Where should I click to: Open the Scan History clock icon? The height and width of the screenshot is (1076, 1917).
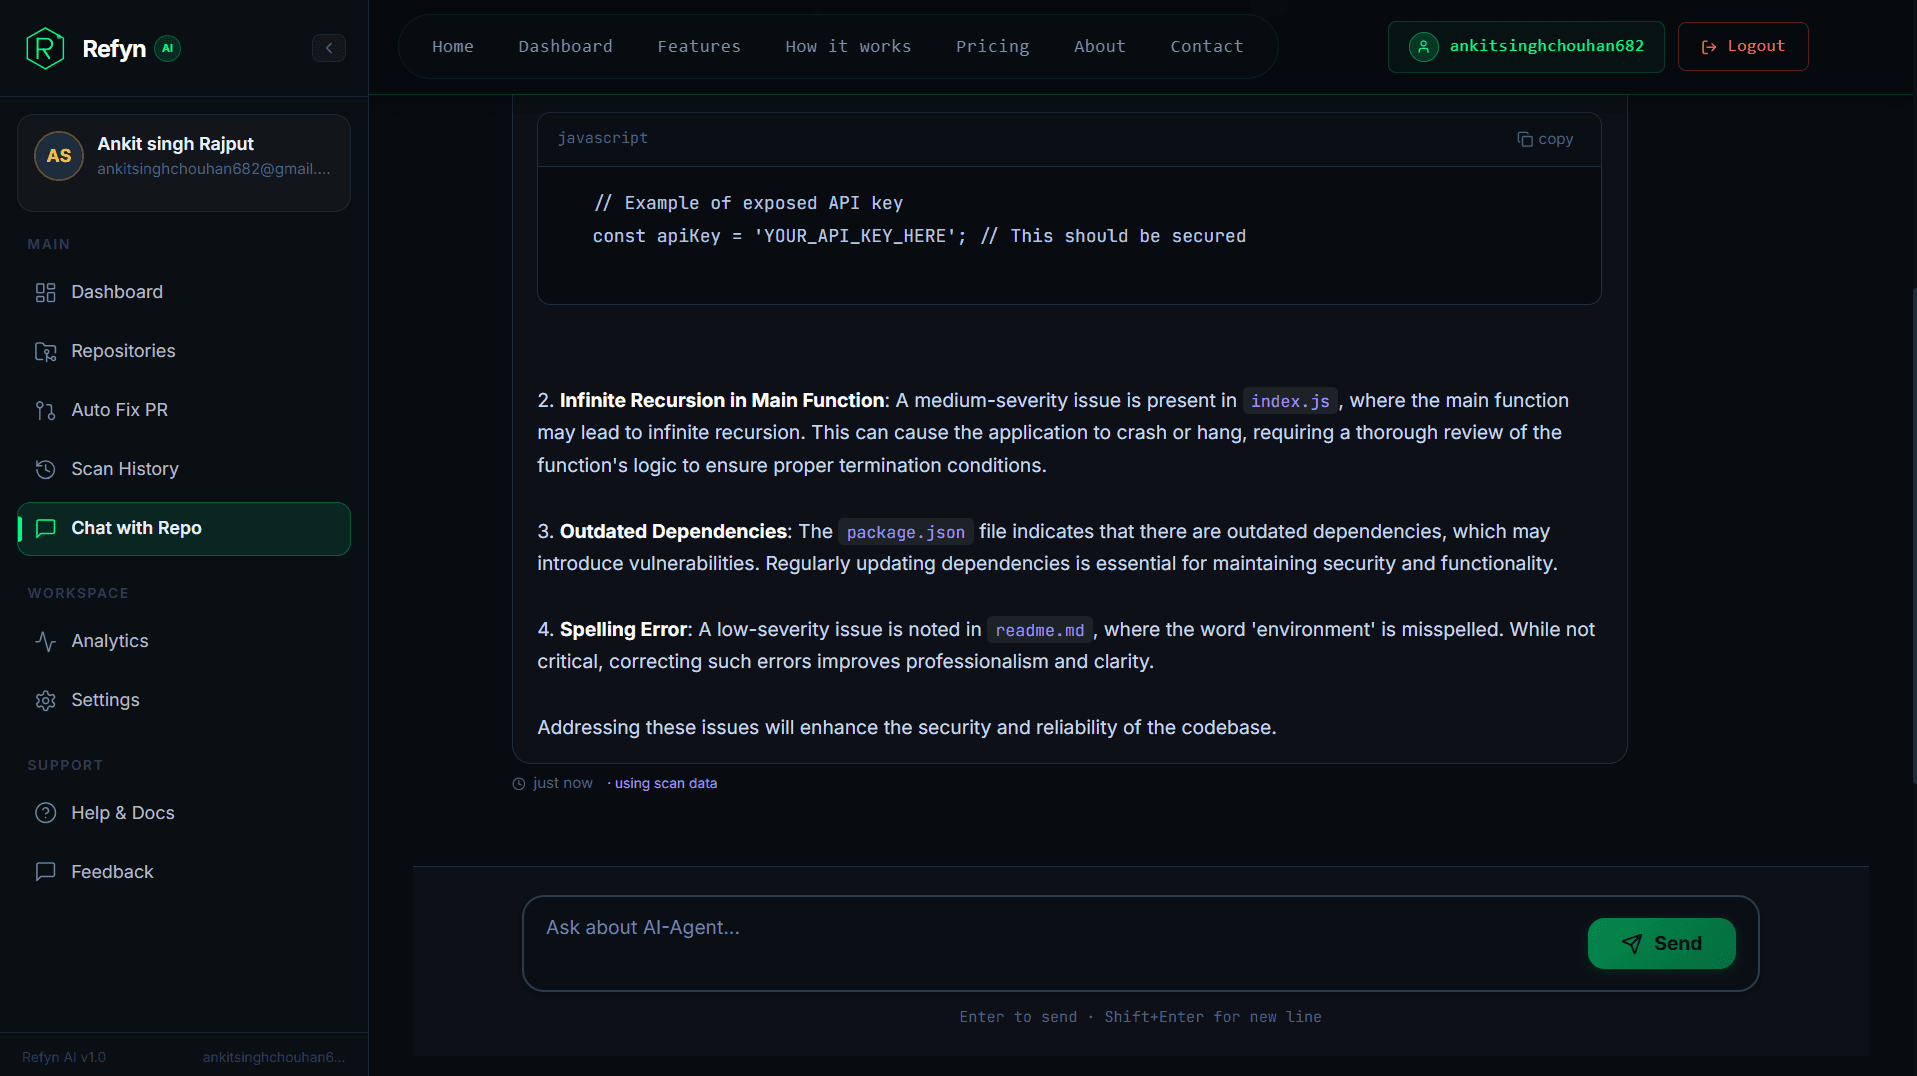click(x=46, y=469)
